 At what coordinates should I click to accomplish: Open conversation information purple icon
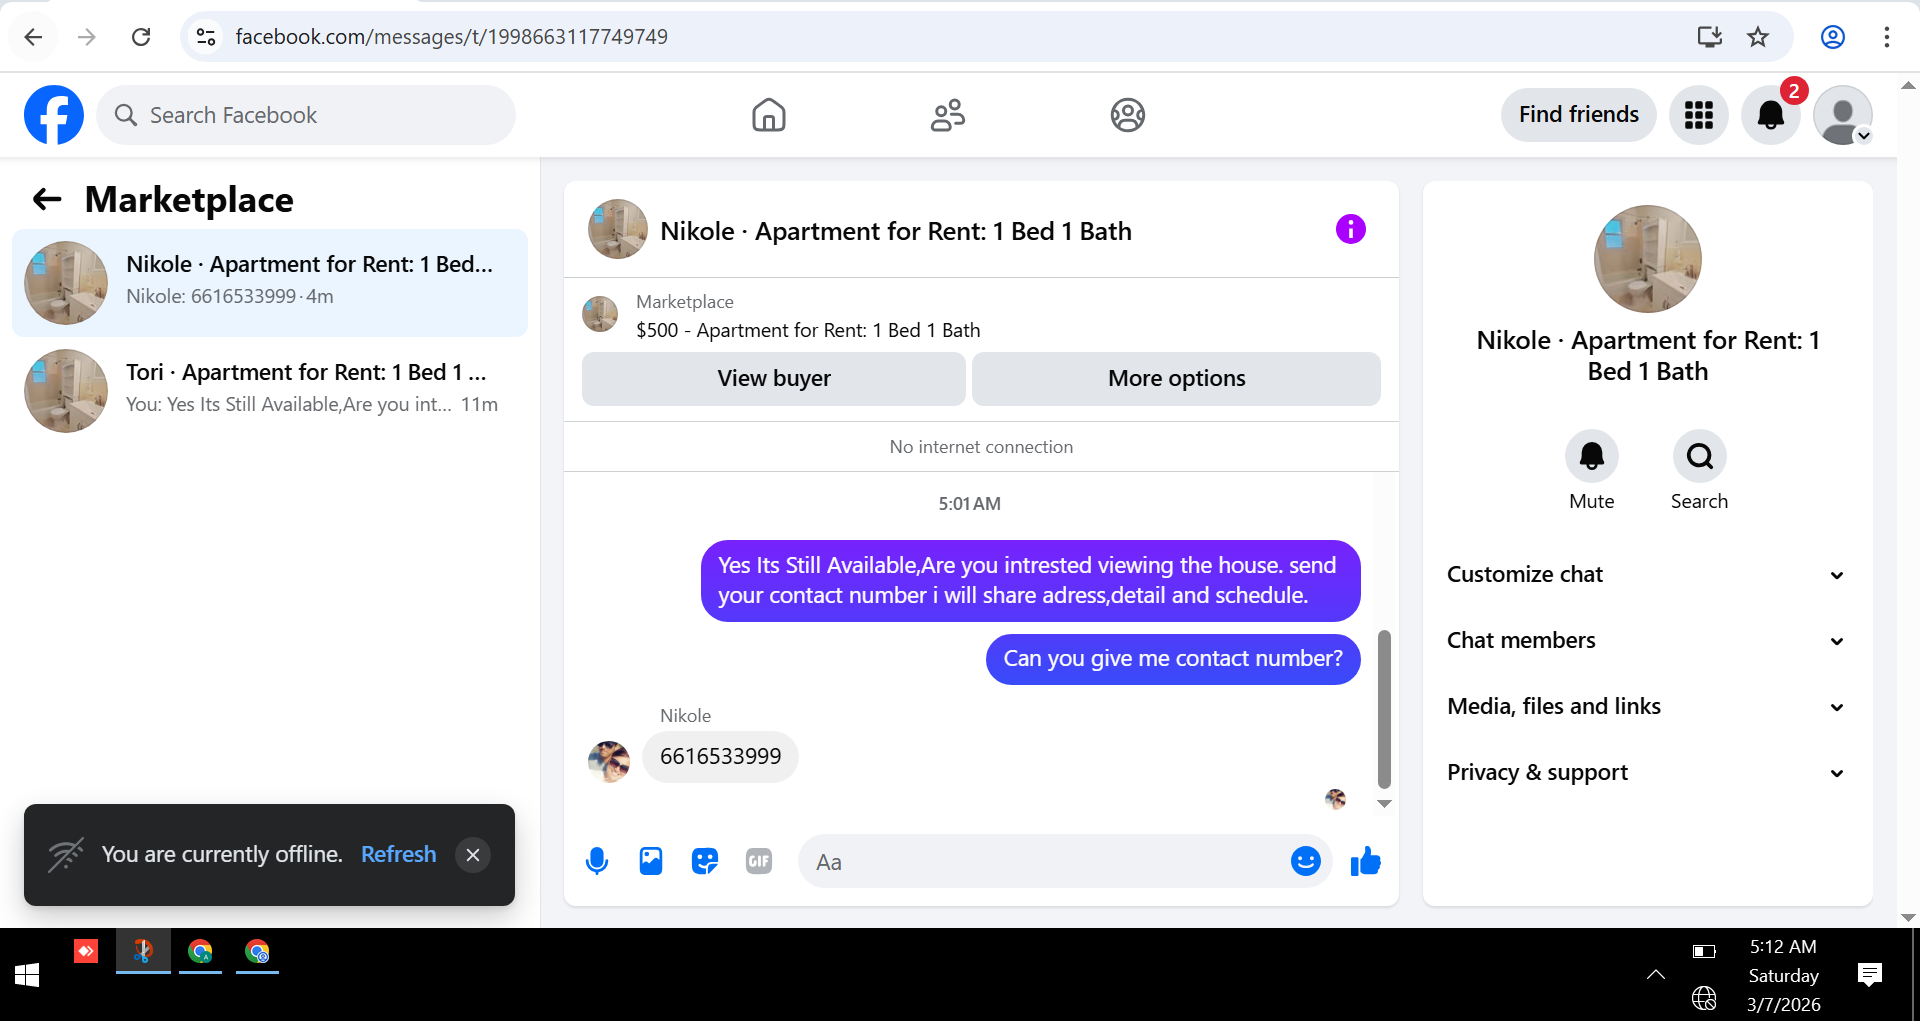click(1350, 229)
